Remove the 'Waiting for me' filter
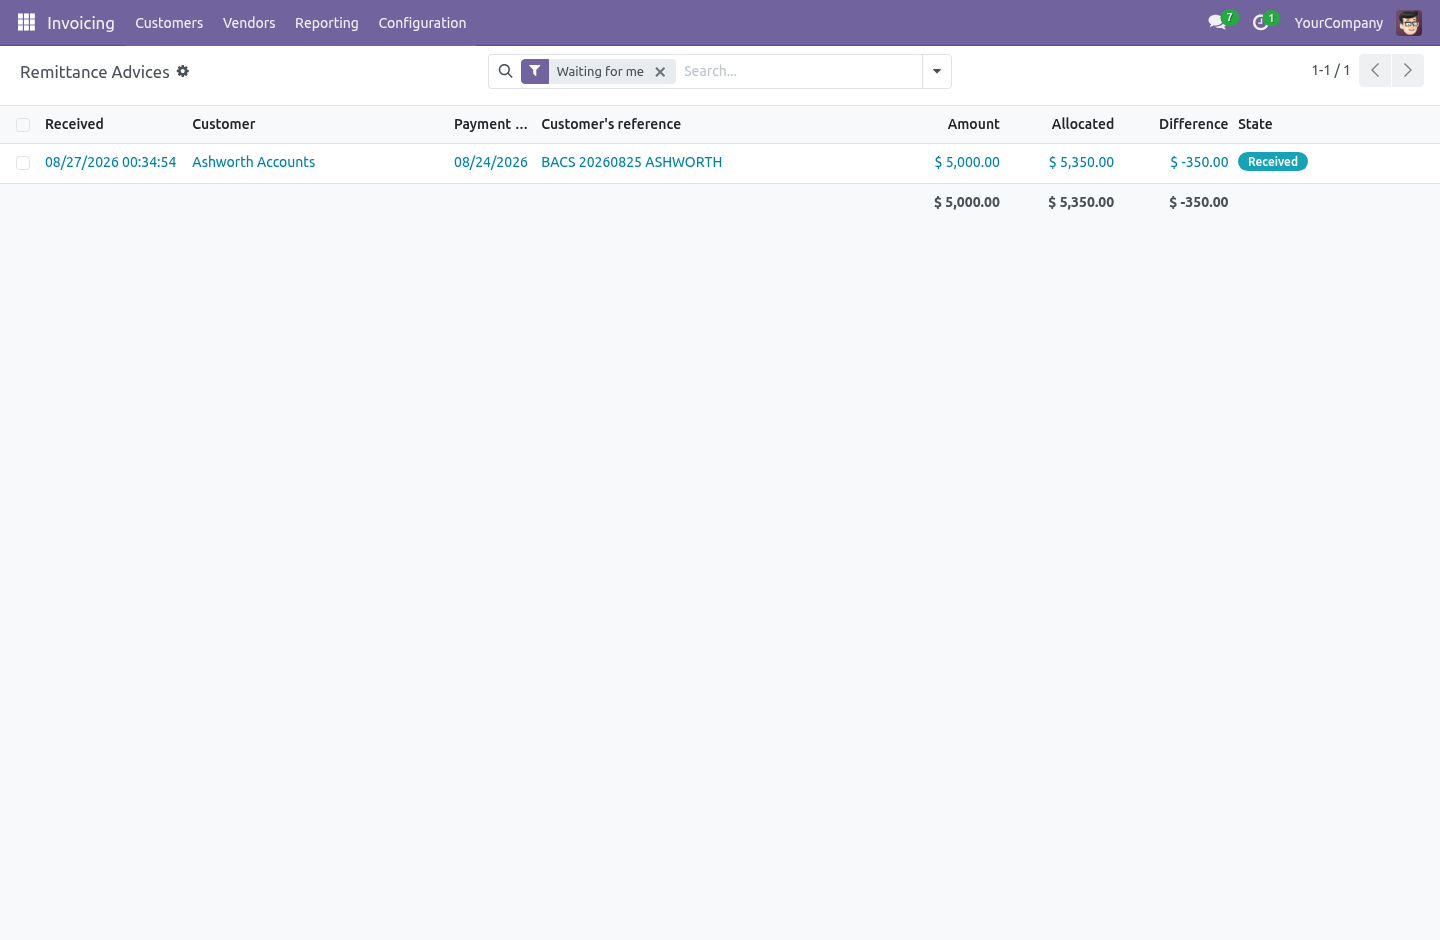The height and width of the screenshot is (940, 1440). 660,72
